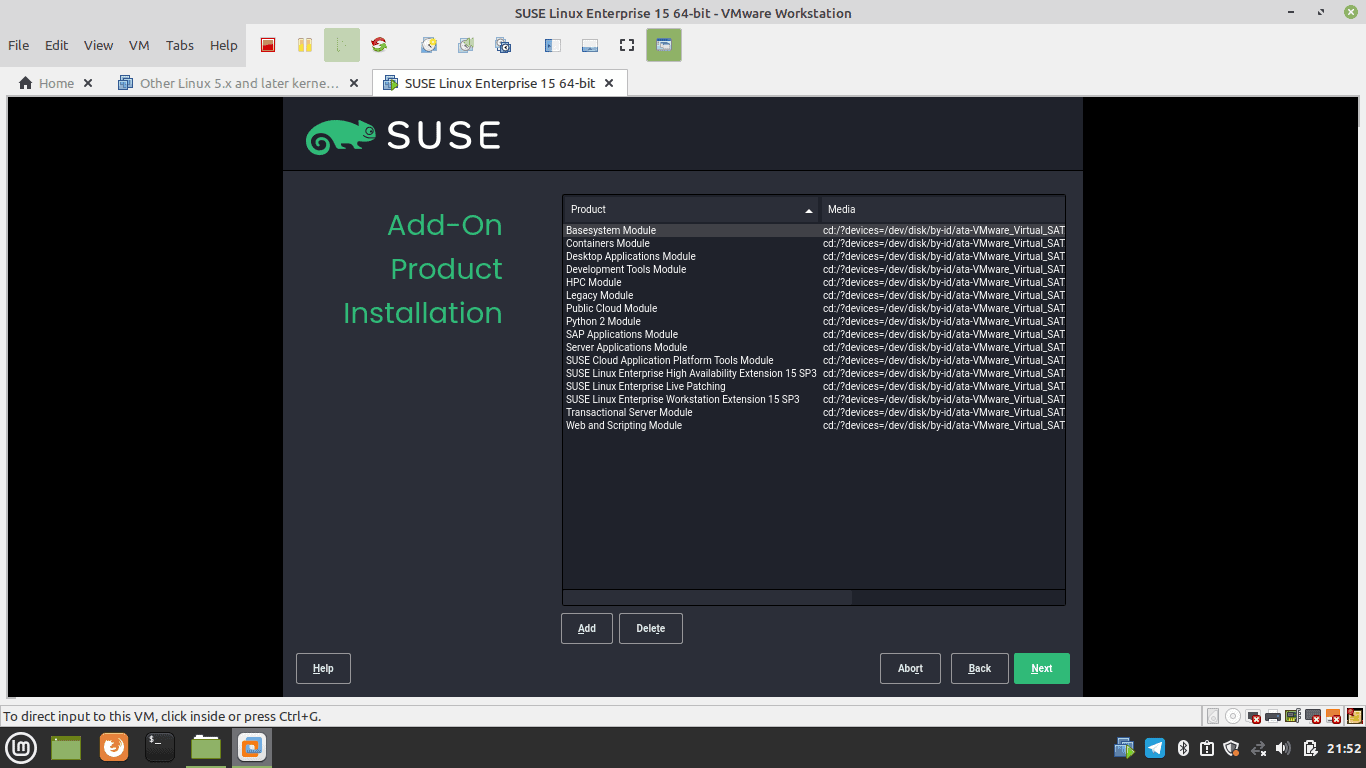Viewport: 1366px width, 768px height.
Task: Enter full screen mode icon
Action: tap(627, 45)
